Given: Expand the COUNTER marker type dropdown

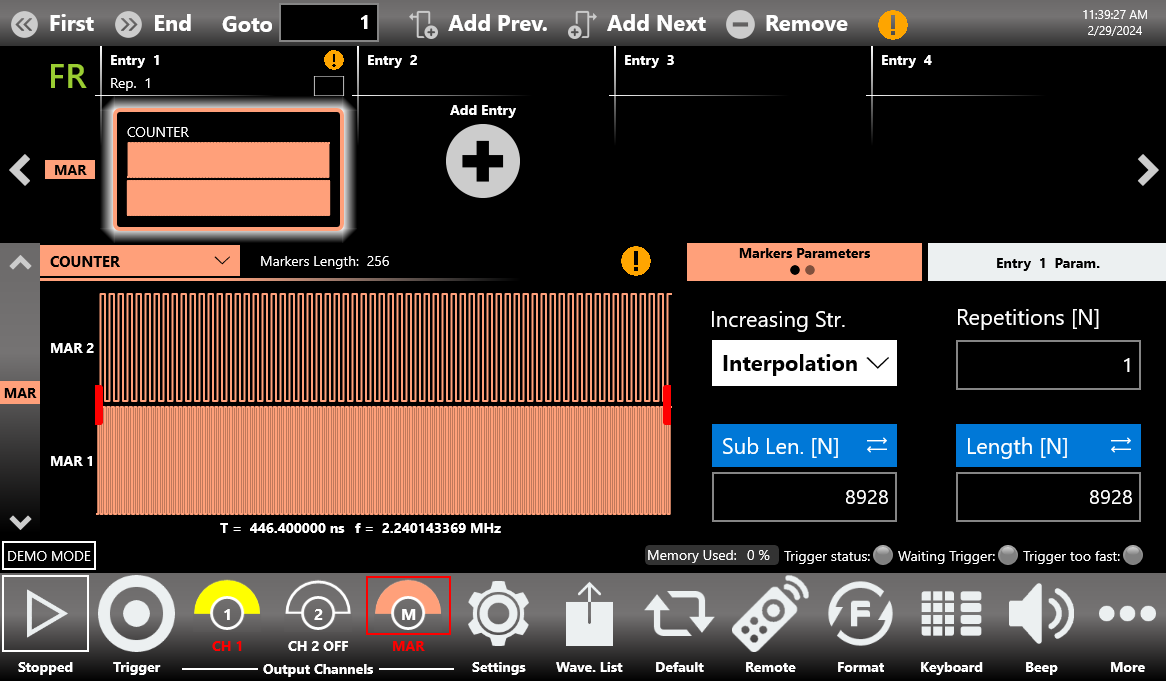Looking at the screenshot, I should coord(140,261).
